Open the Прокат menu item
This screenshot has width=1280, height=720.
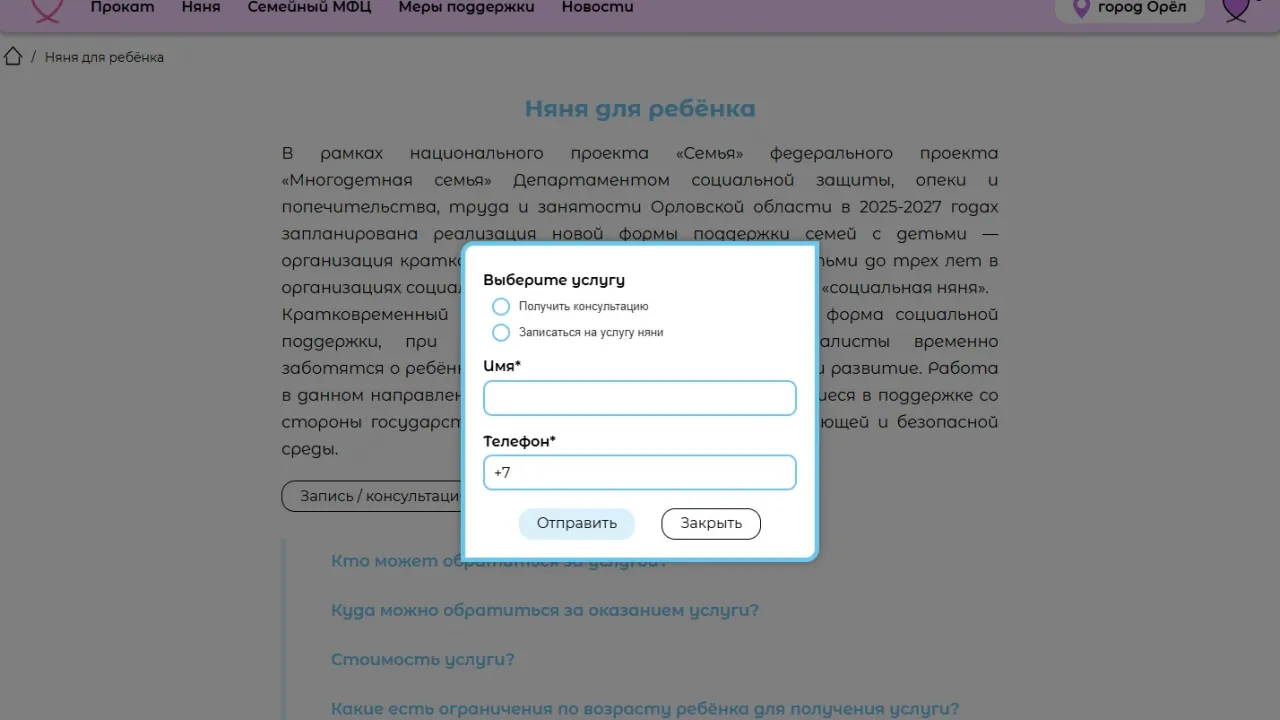coord(122,7)
